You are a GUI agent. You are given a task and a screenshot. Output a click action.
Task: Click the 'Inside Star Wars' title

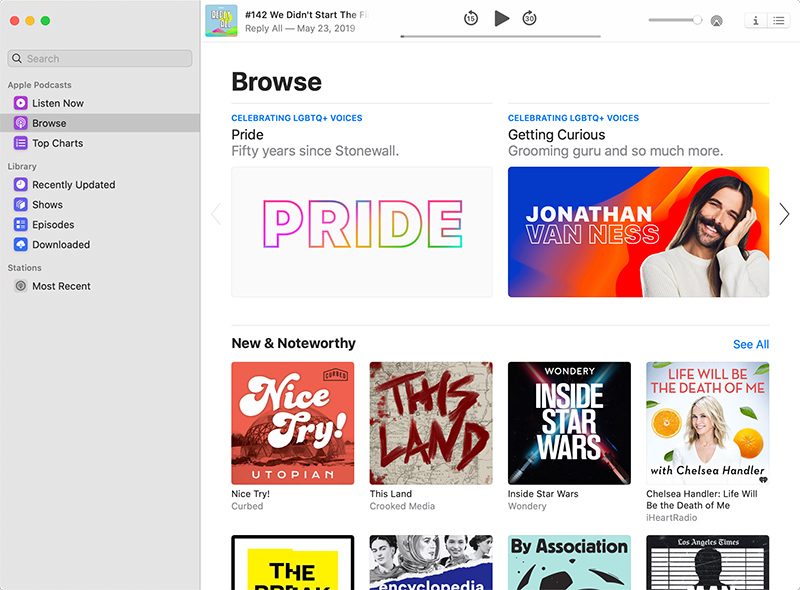click(x=543, y=494)
